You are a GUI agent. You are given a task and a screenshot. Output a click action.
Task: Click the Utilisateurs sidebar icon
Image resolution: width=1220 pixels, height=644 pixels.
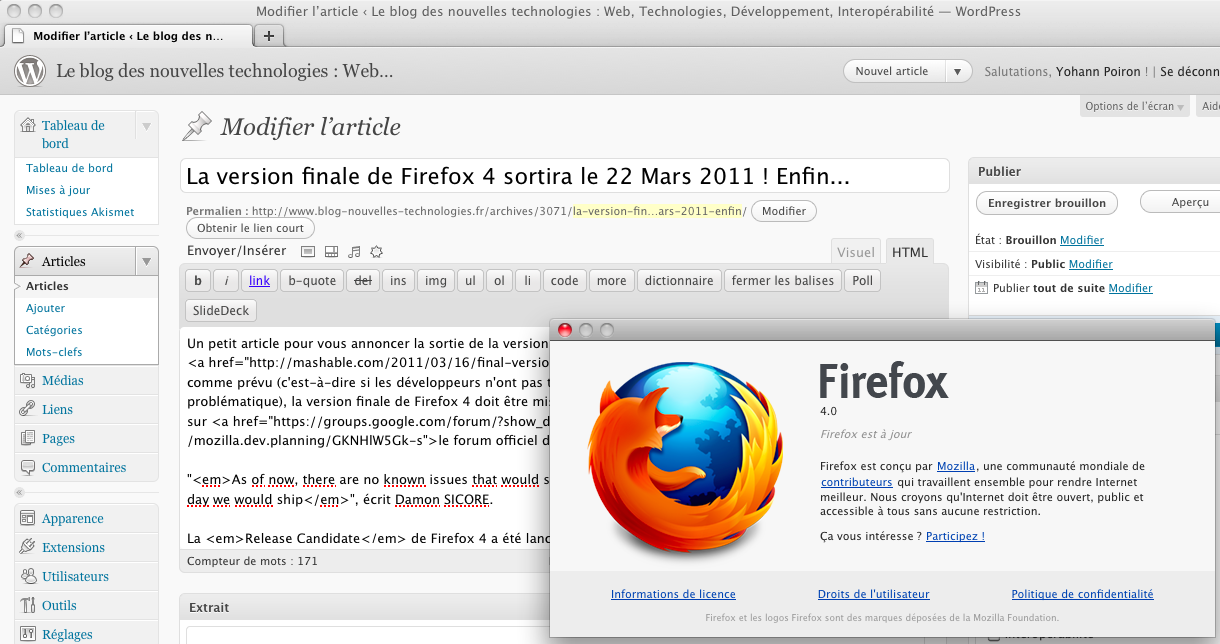(28, 576)
